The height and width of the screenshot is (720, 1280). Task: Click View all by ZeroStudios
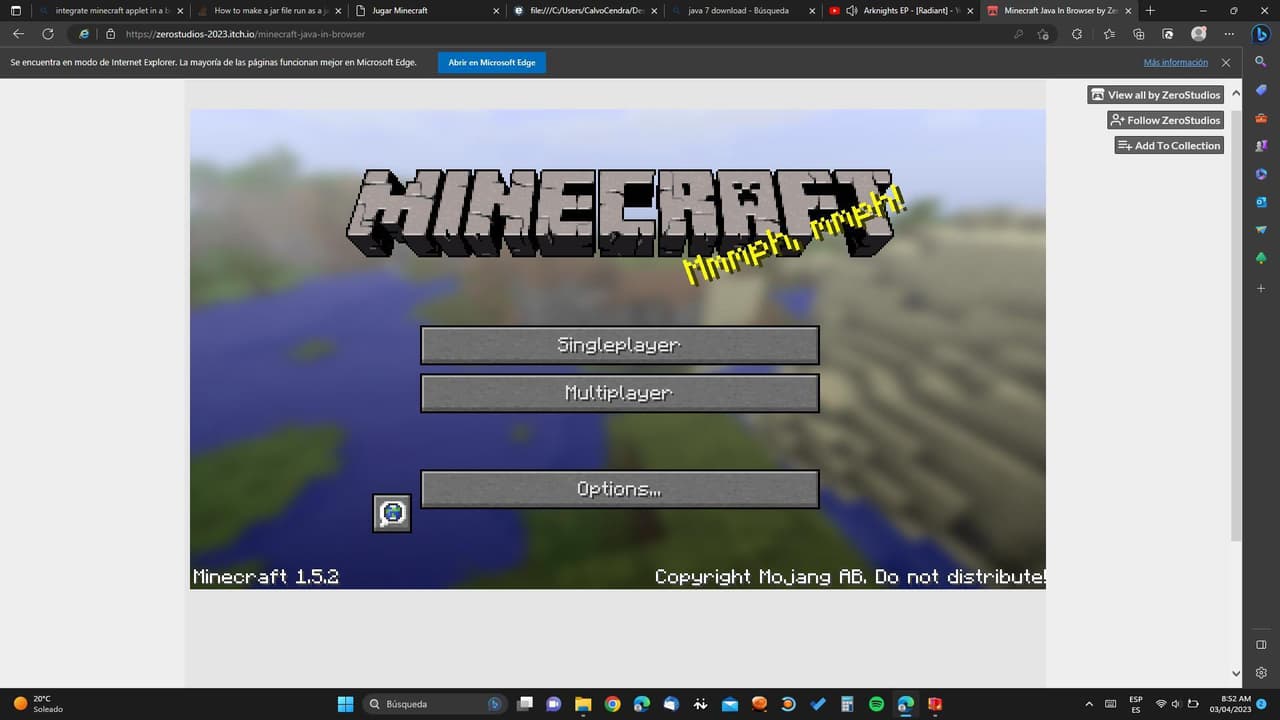pos(1156,95)
